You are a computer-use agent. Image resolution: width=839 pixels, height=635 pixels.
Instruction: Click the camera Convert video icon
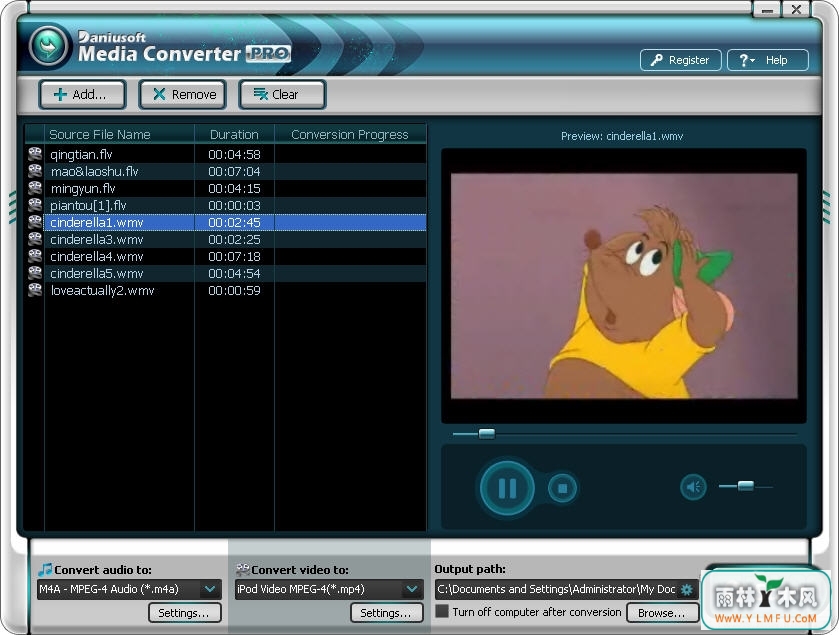click(242, 569)
